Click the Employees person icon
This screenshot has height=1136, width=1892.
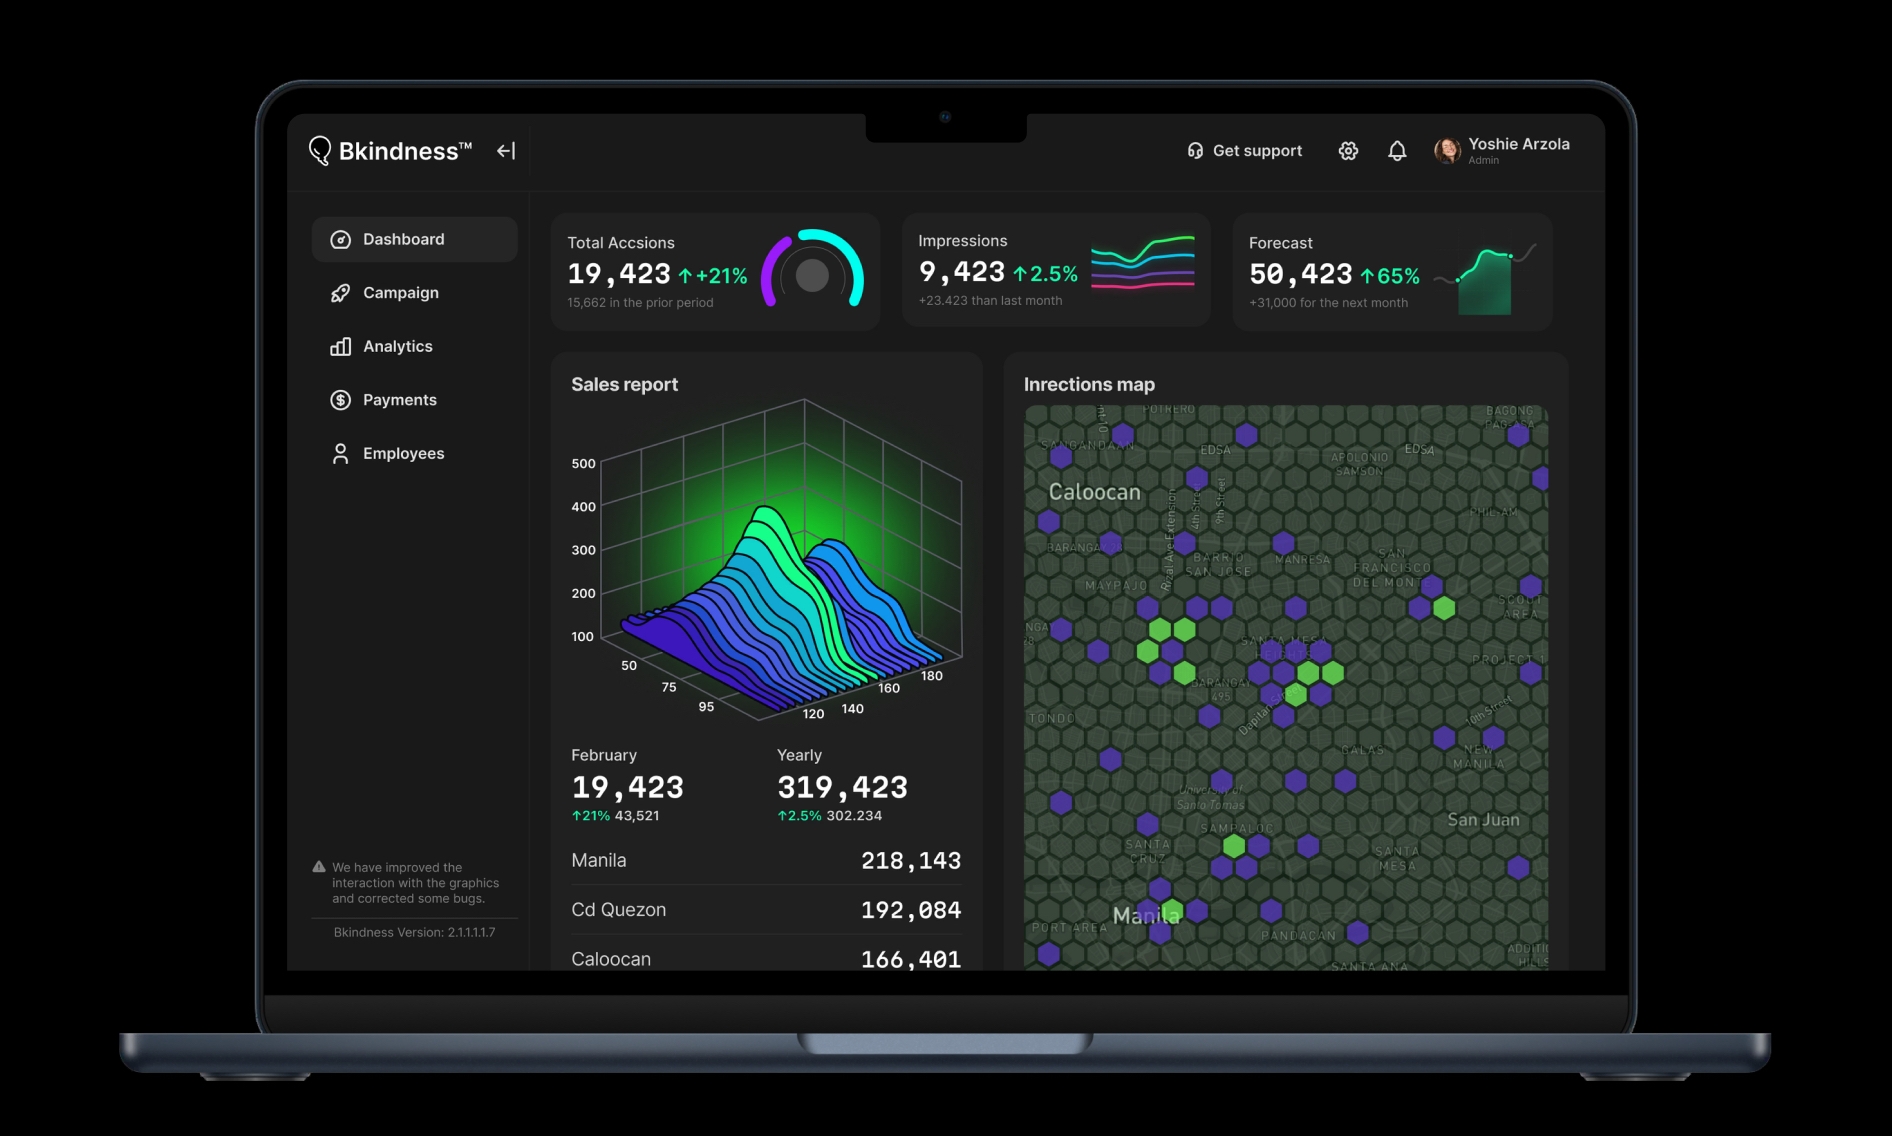[340, 454]
